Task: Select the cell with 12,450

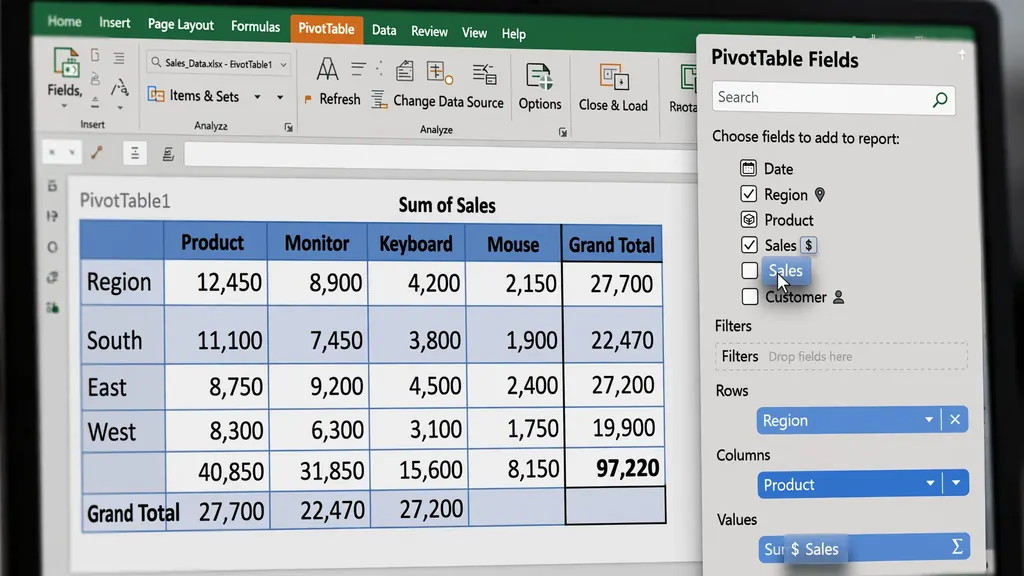Action: 215,282
